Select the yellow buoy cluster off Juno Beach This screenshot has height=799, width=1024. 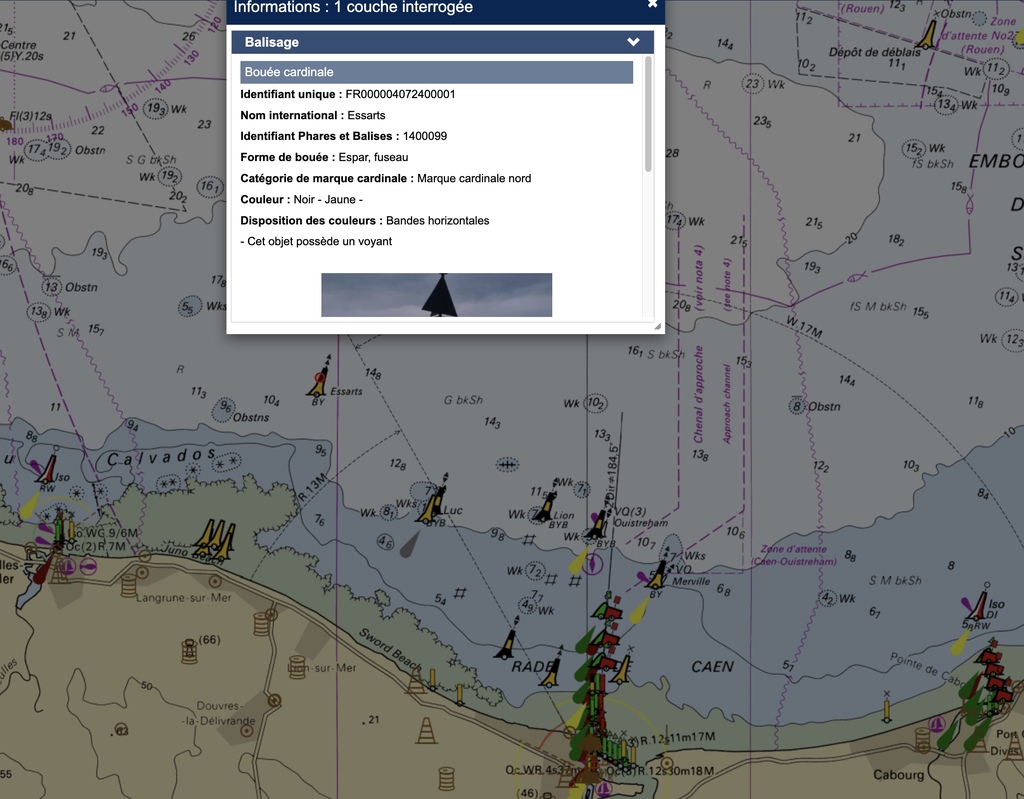coord(214,538)
